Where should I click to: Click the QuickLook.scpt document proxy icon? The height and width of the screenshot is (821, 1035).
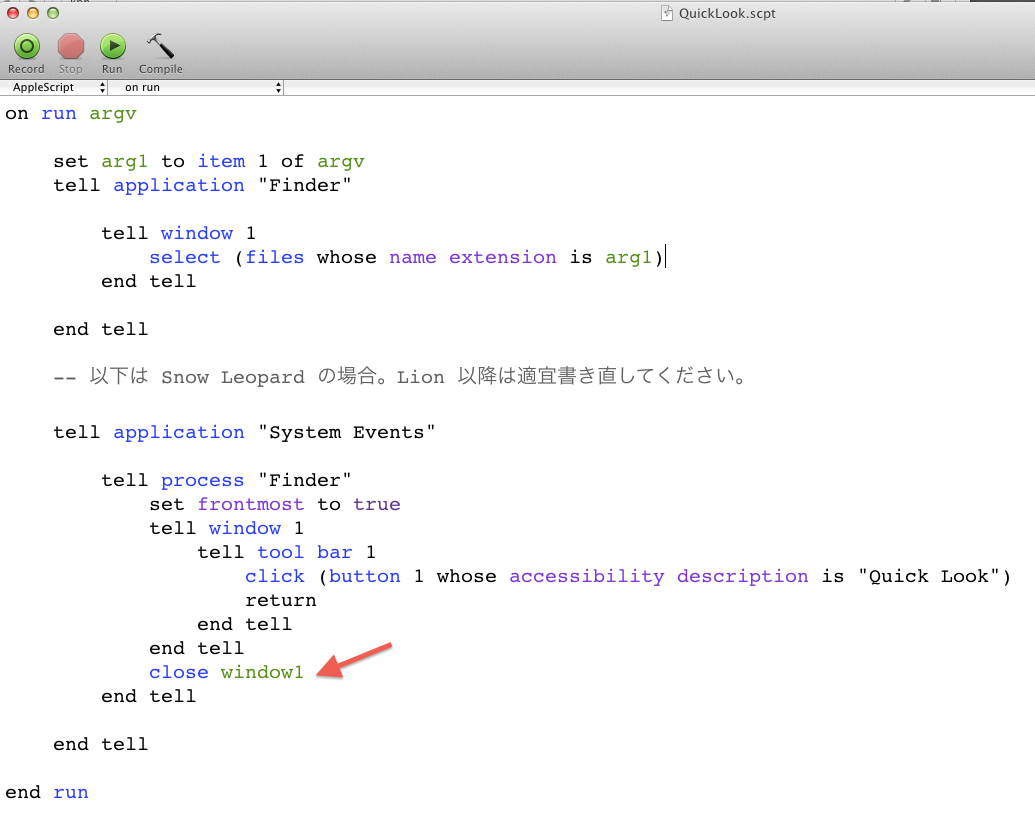(667, 14)
